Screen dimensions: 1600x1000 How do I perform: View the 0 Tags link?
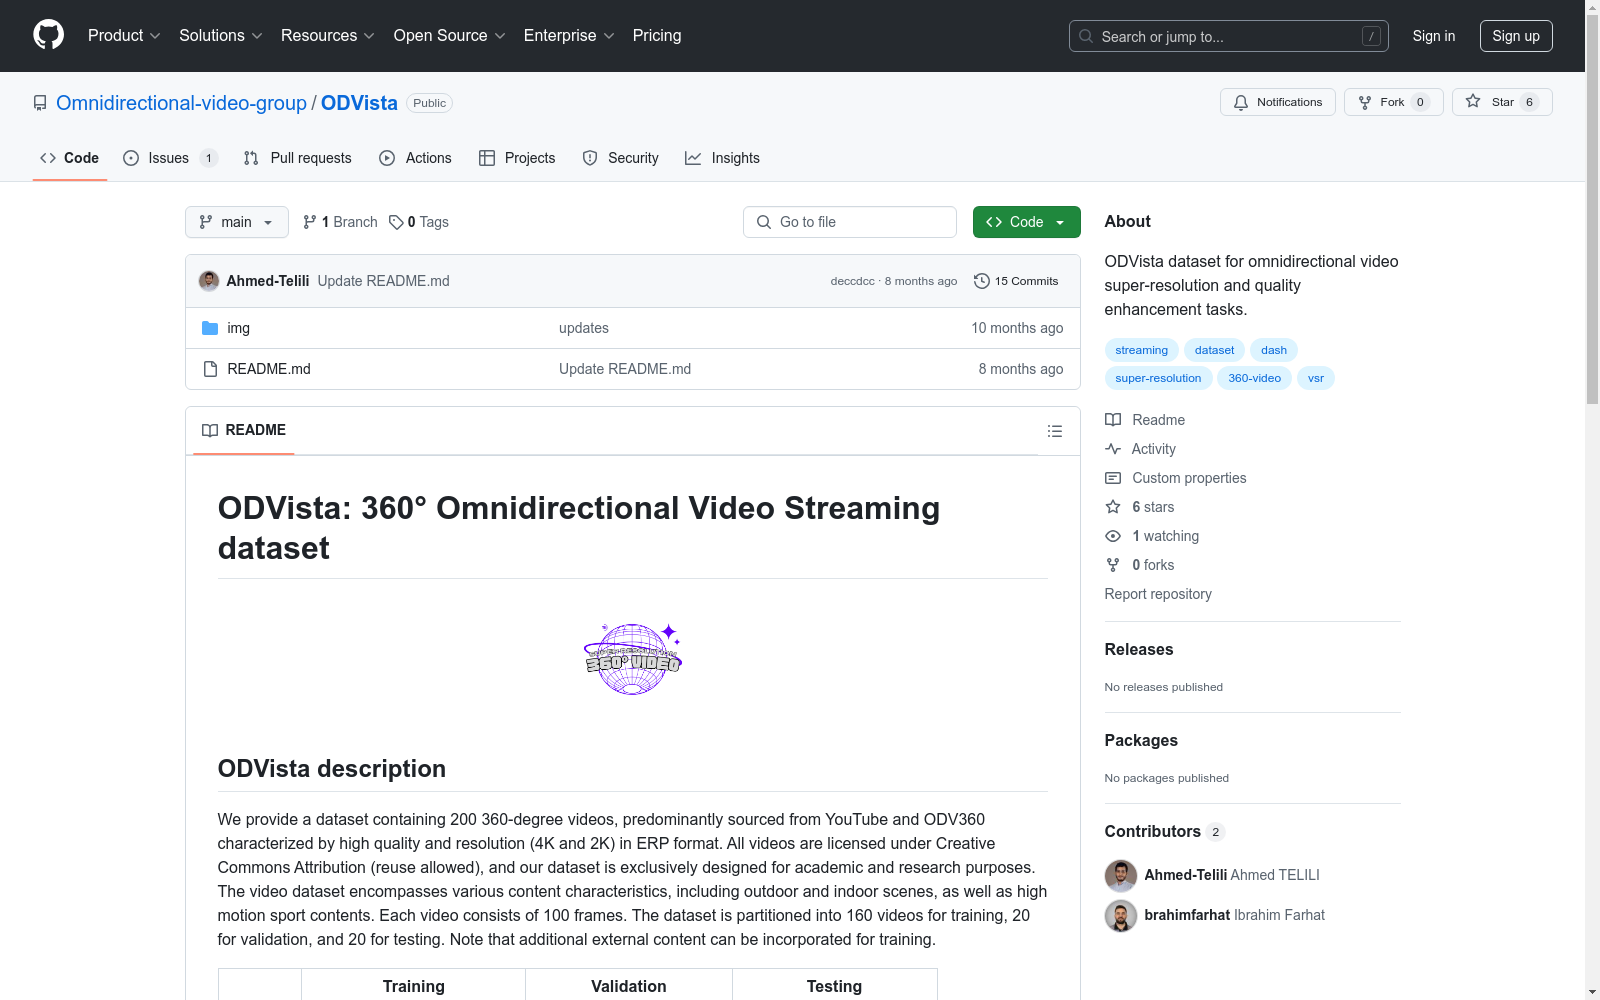point(419,222)
